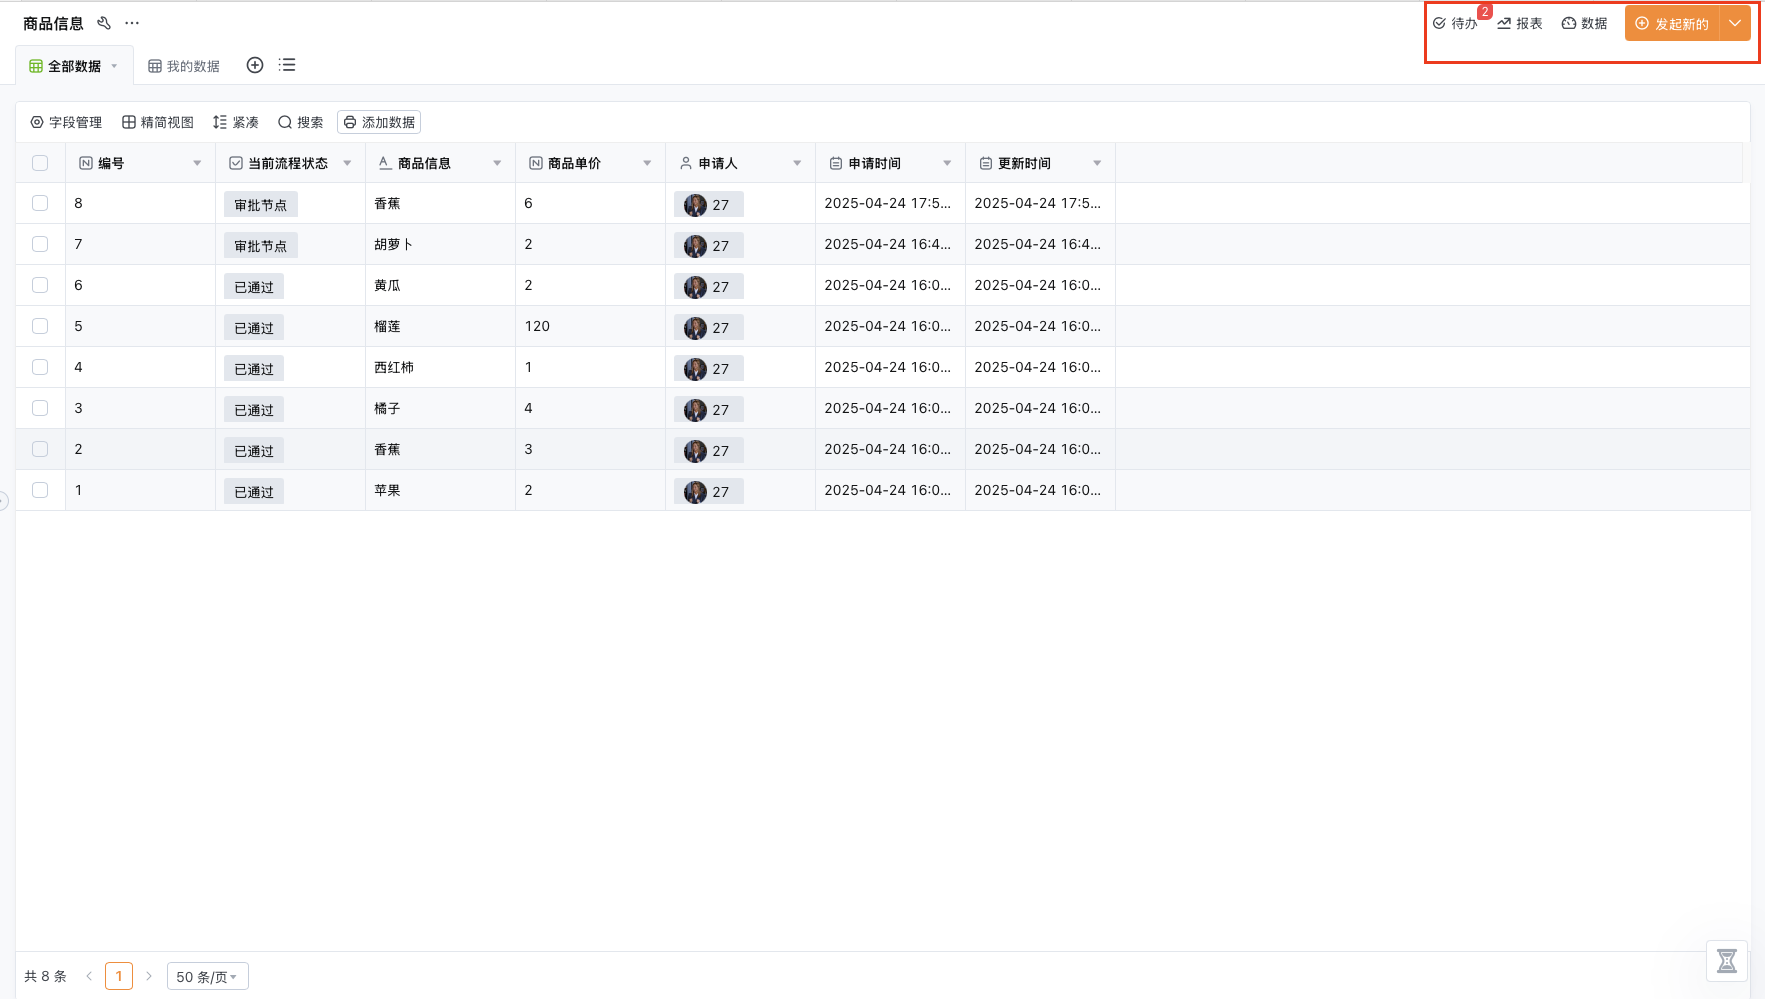Open the 搜索 search tool
Image resolution: width=1765 pixels, height=999 pixels.
pyautogui.click(x=301, y=122)
